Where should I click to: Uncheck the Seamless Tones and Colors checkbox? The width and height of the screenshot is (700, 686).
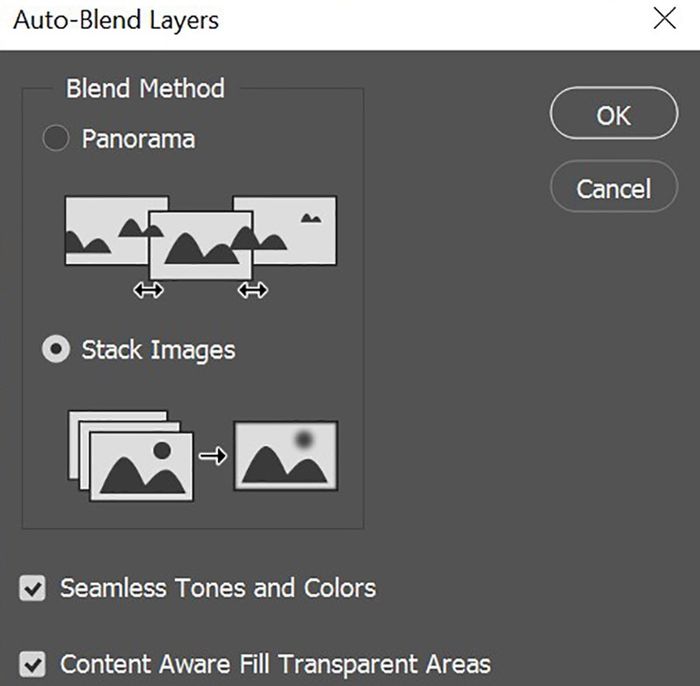pos(32,588)
